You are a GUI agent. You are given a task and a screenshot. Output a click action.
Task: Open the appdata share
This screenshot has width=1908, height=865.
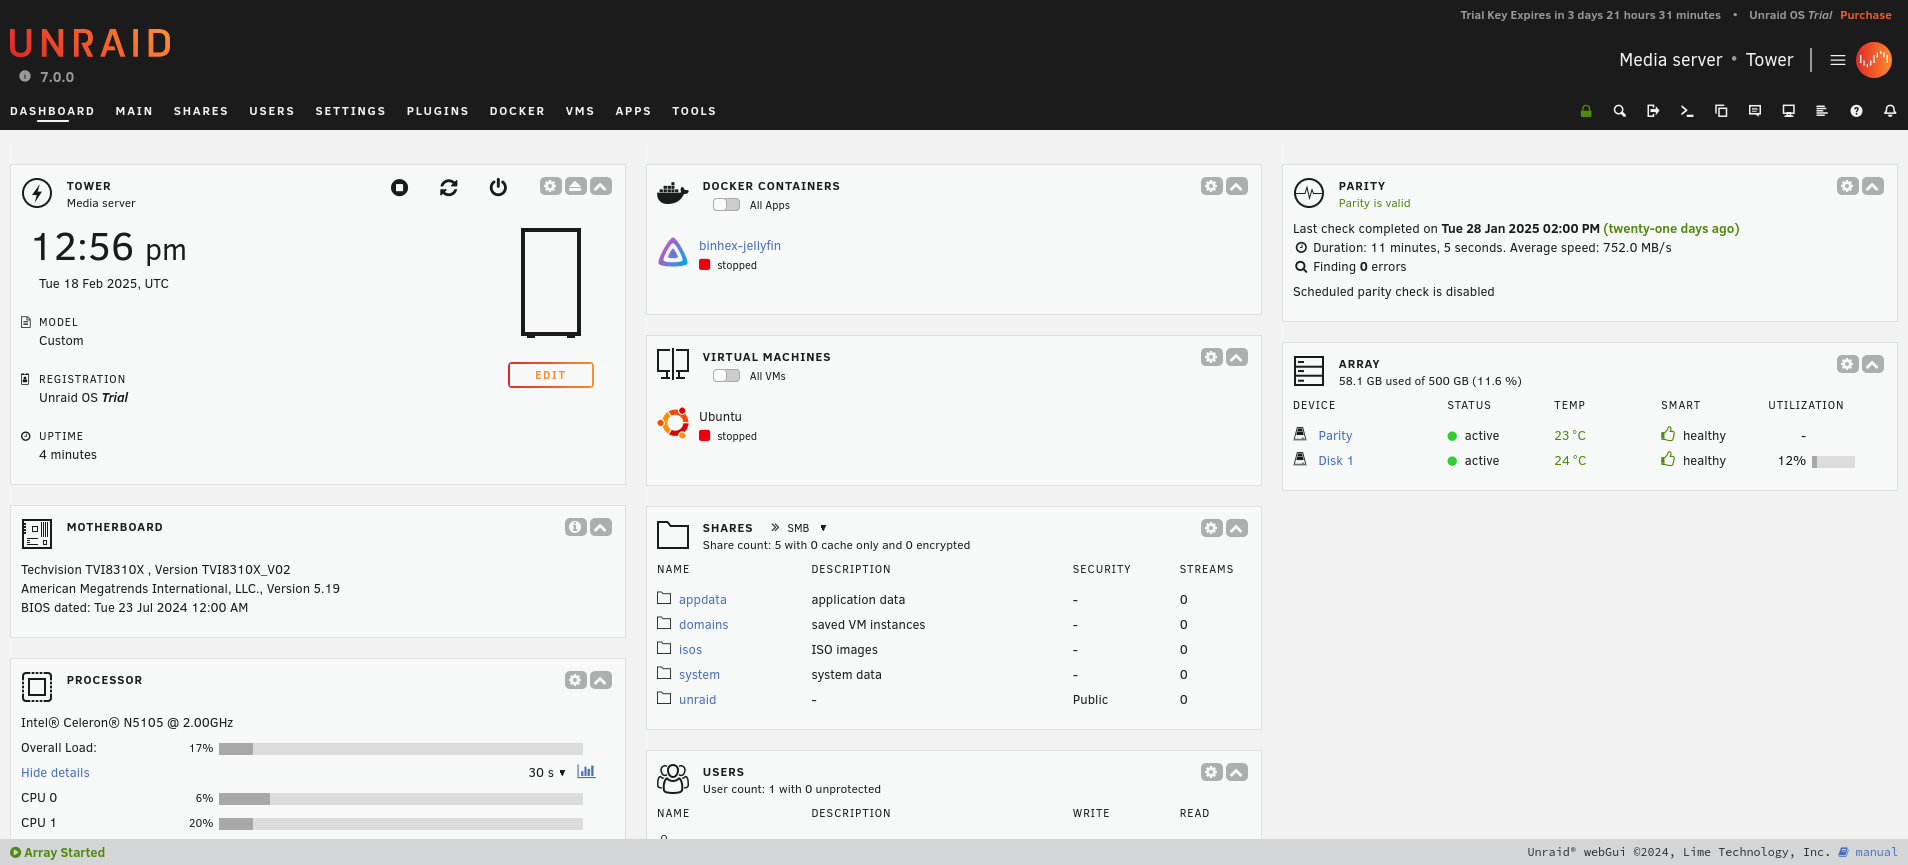703,600
